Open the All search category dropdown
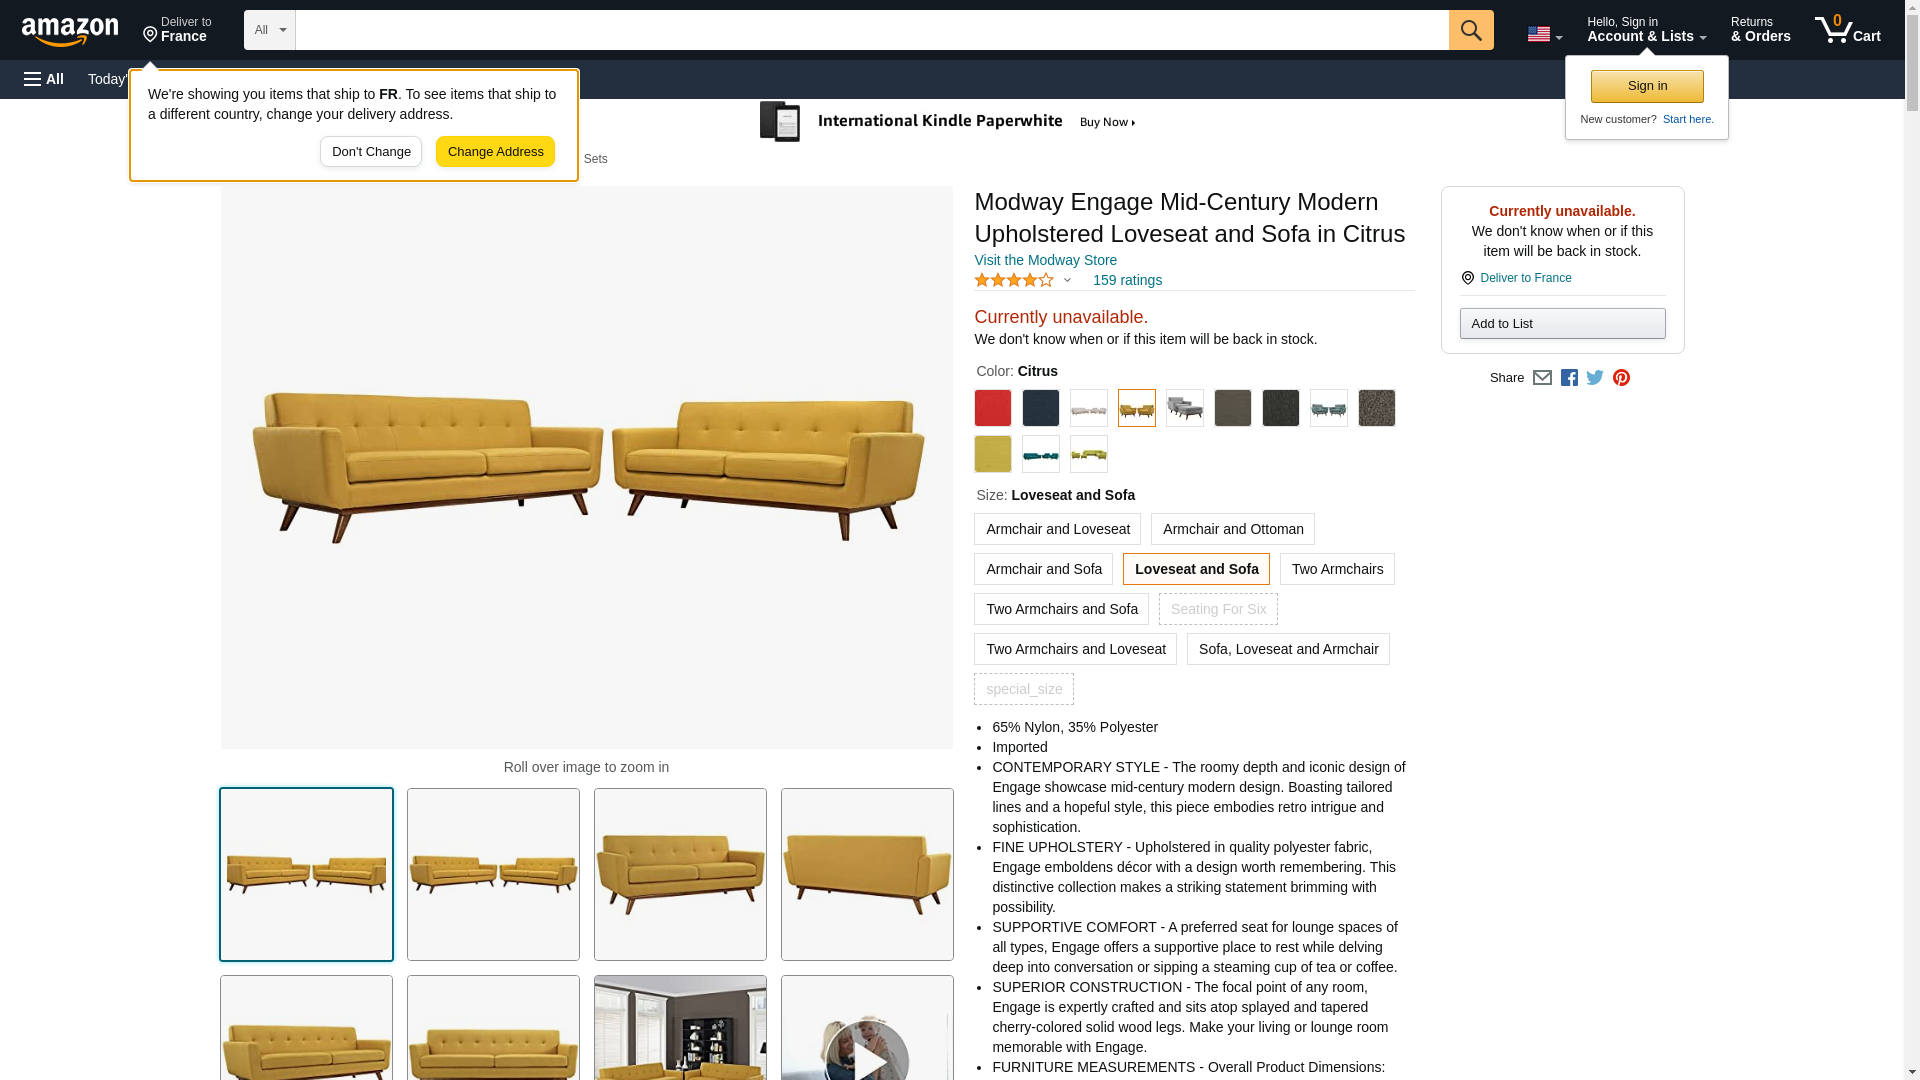 (x=270, y=30)
